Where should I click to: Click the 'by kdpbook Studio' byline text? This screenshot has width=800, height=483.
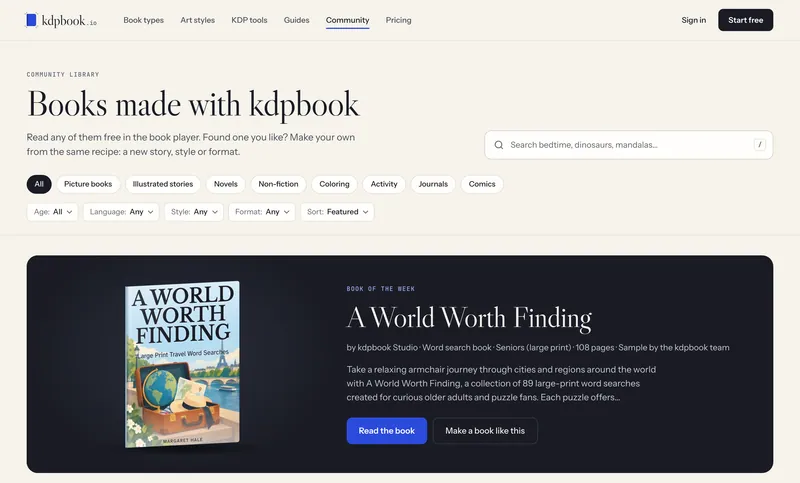pos(382,347)
